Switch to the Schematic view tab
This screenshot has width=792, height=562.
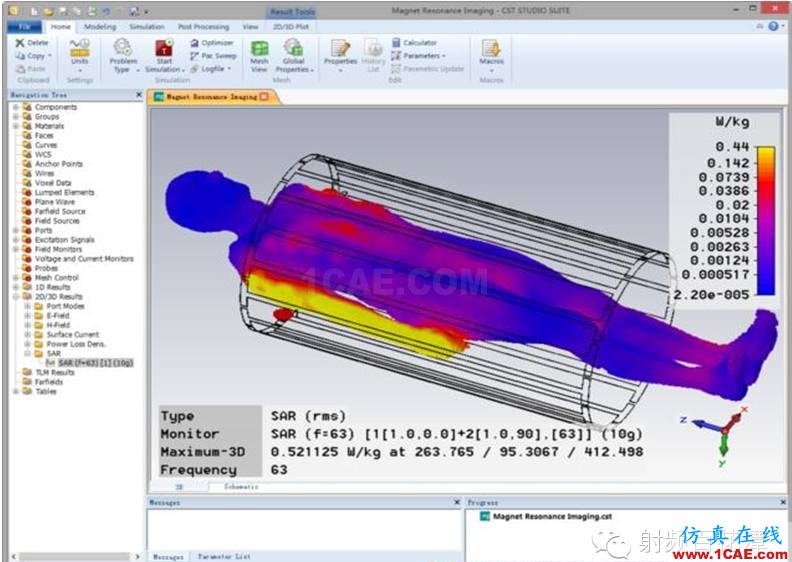241,487
